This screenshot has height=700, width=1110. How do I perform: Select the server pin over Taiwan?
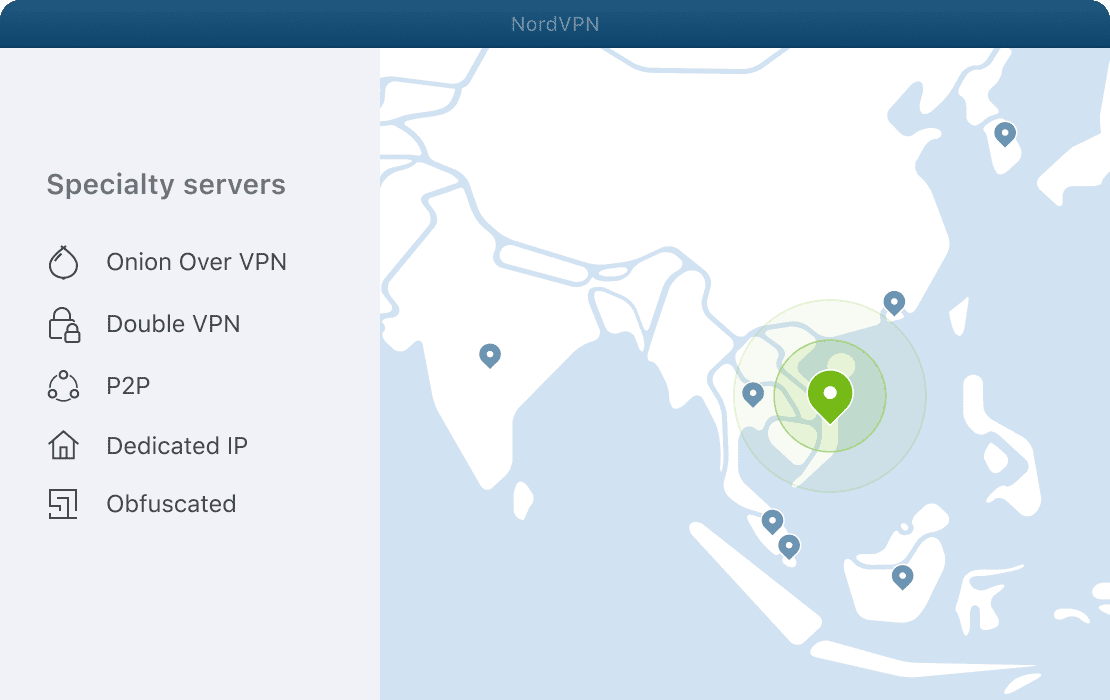[x=894, y=303]
